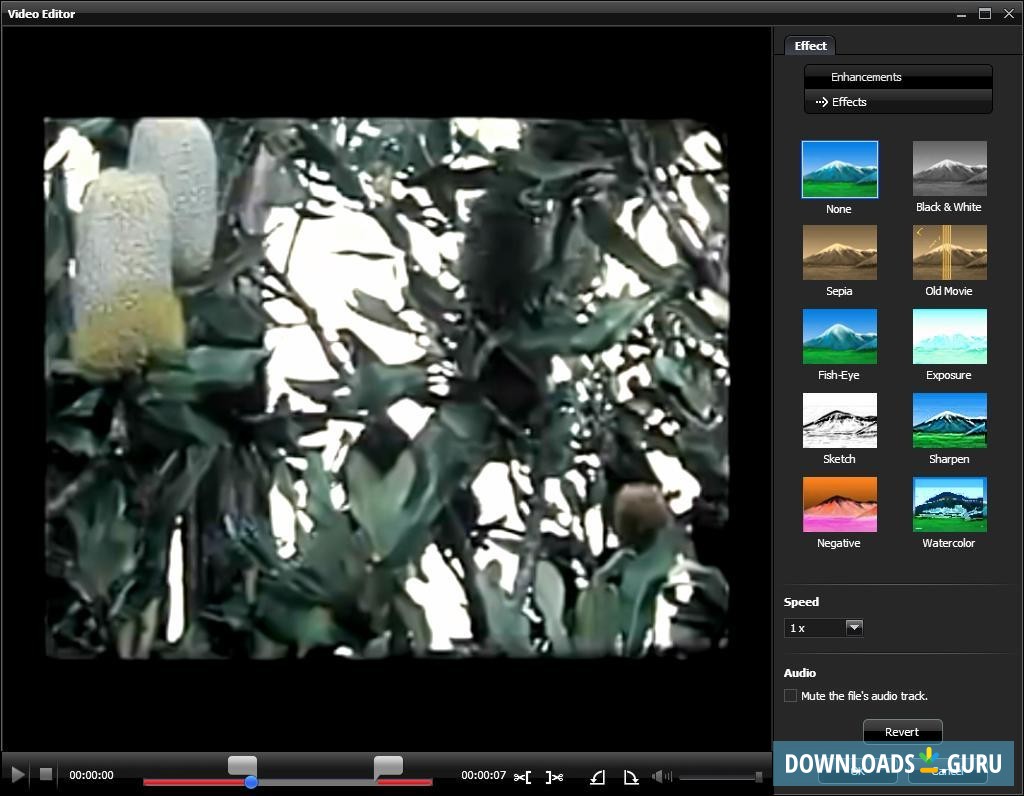Stop the video playback

click(46, 774)
